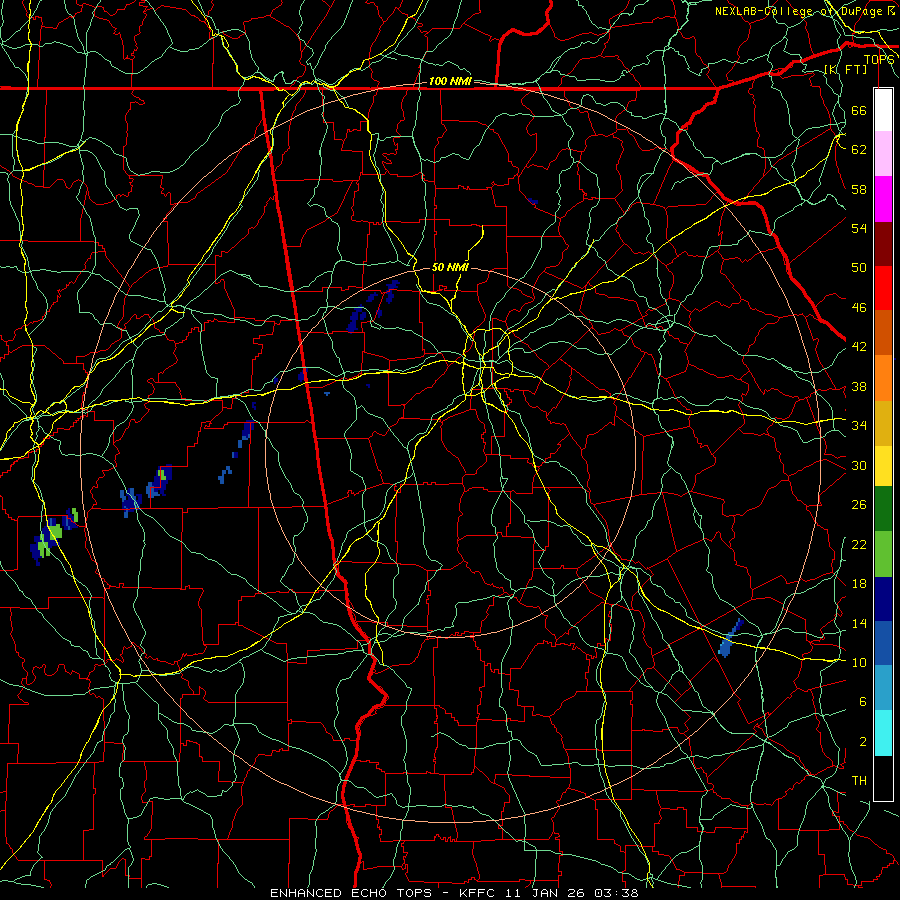Choose the light green legend band
This screenshot has height=900, width=900.
883,554
